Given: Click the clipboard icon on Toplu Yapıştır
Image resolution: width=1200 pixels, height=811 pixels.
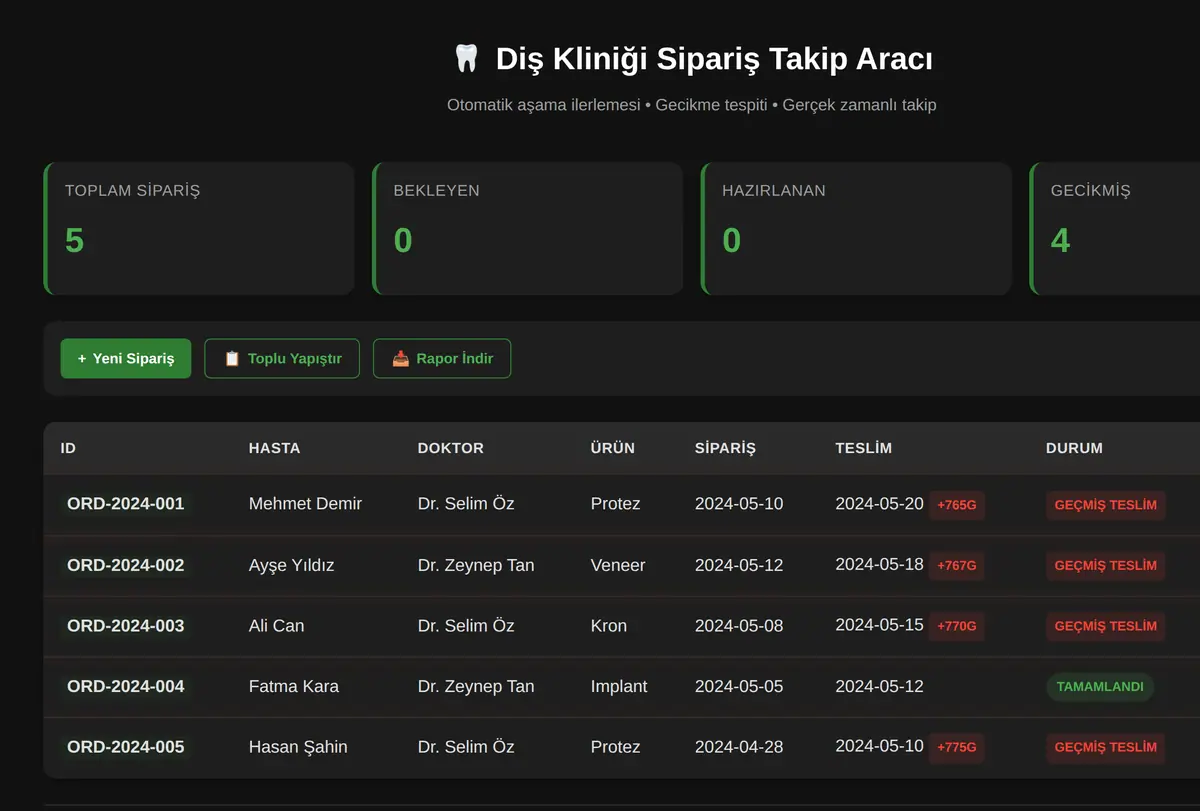Looking at the screenshot, I should (x=232, y=358).
